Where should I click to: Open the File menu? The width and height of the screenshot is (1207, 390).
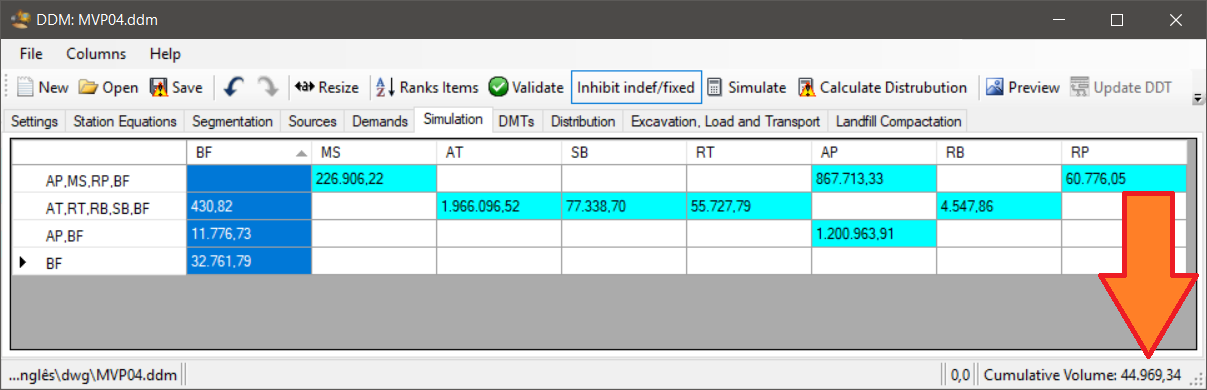(31, 53)
